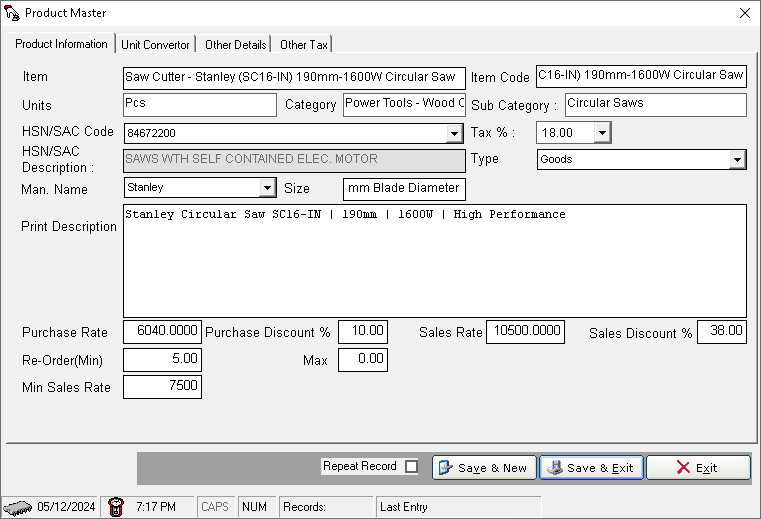Switch to the Product Information tab
Viewport: 761px width, 519px height.
pos(61,44)
